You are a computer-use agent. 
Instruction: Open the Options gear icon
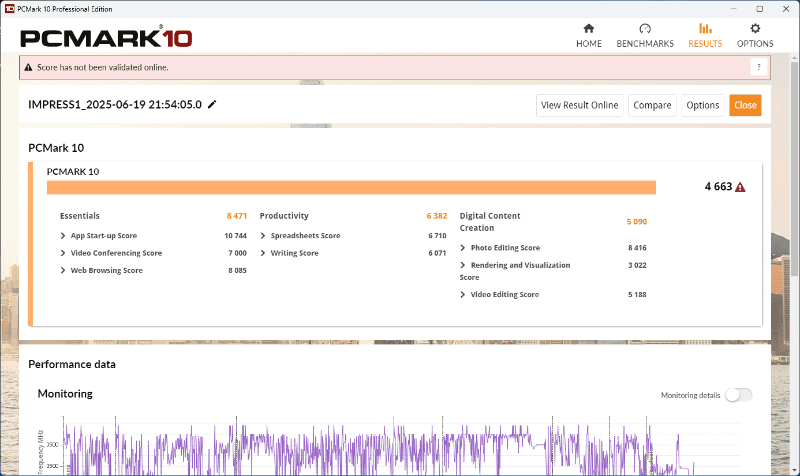[x=755, y=29]
